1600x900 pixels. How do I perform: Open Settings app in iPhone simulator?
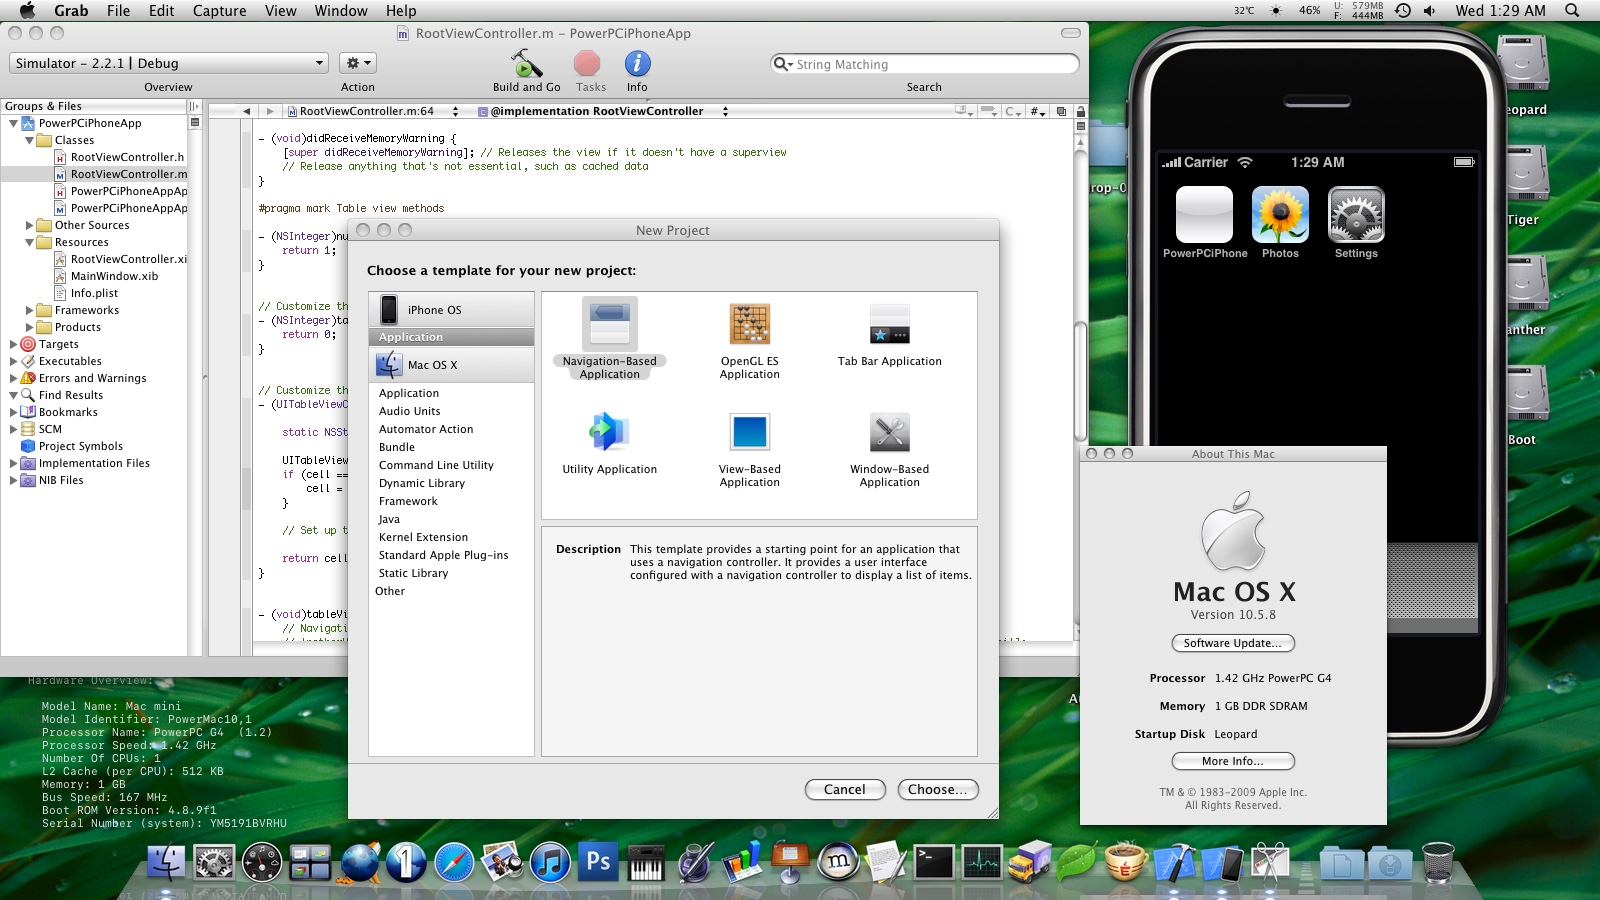click(1356, 215)
